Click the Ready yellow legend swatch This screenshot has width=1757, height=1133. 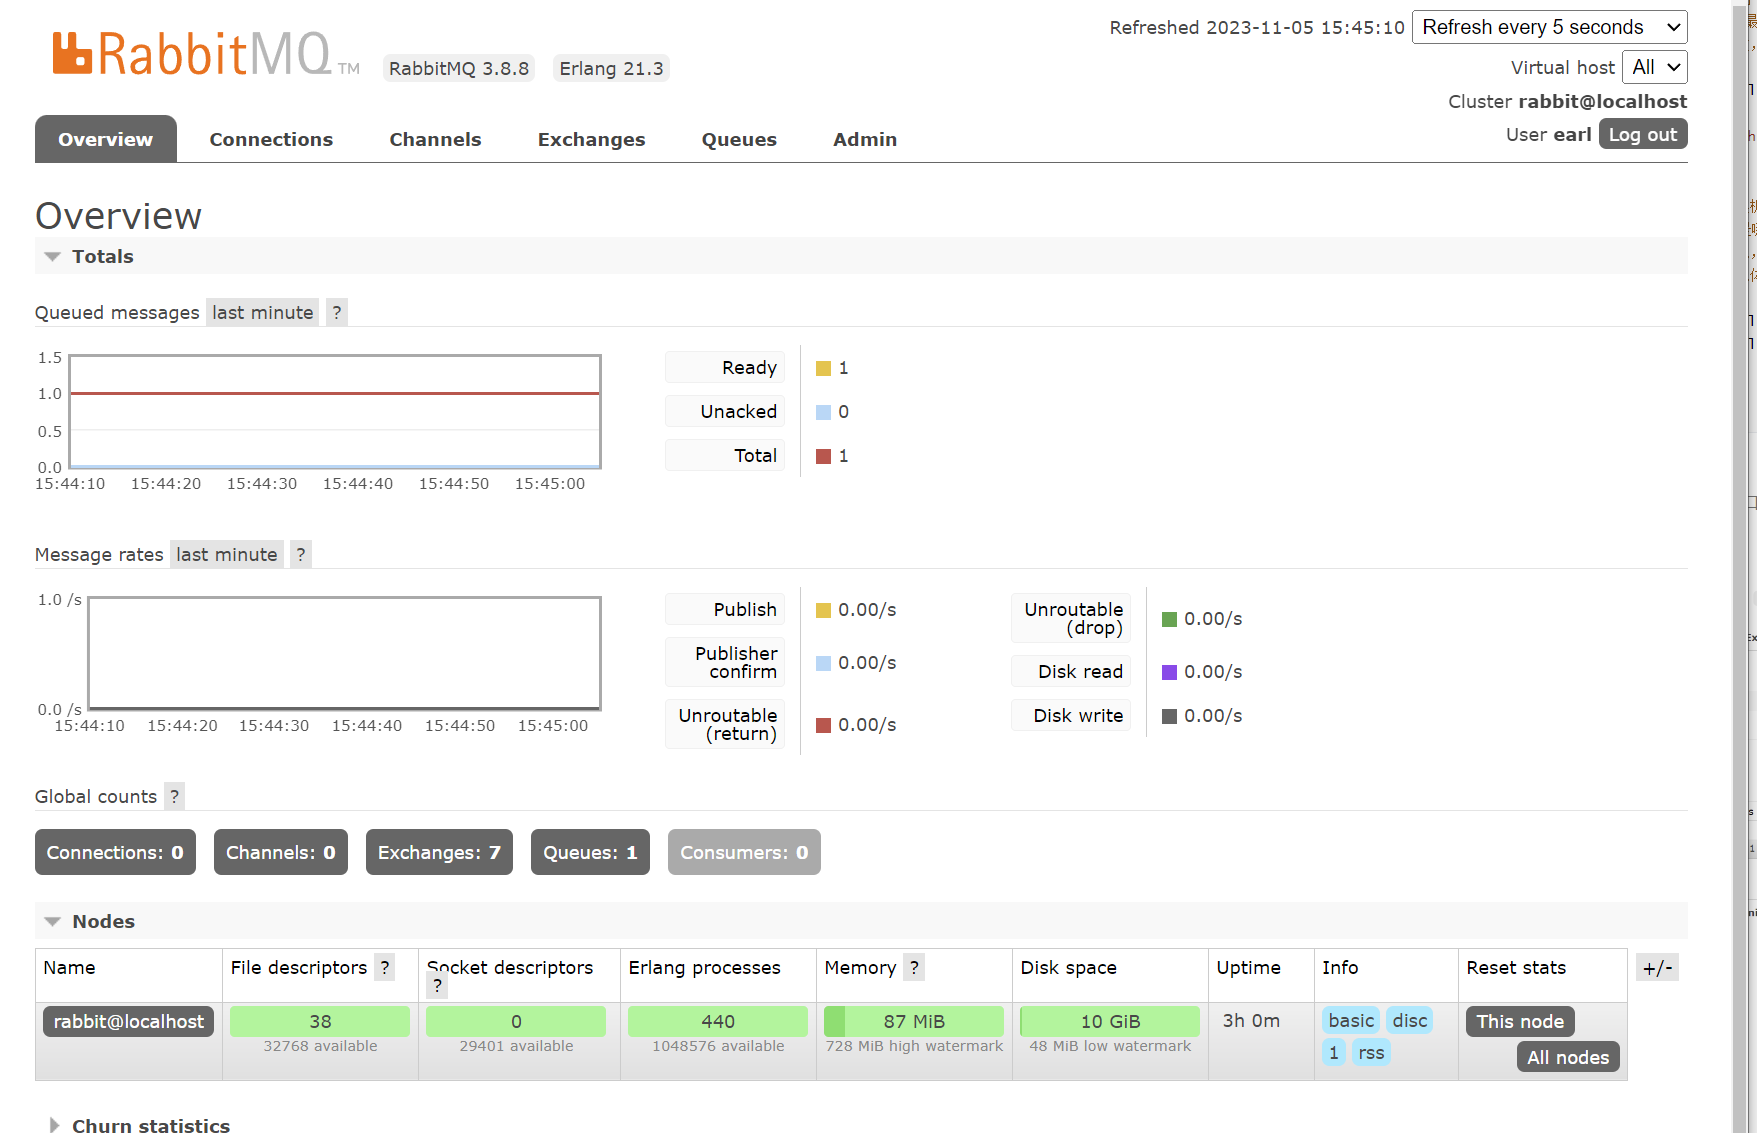824,369
